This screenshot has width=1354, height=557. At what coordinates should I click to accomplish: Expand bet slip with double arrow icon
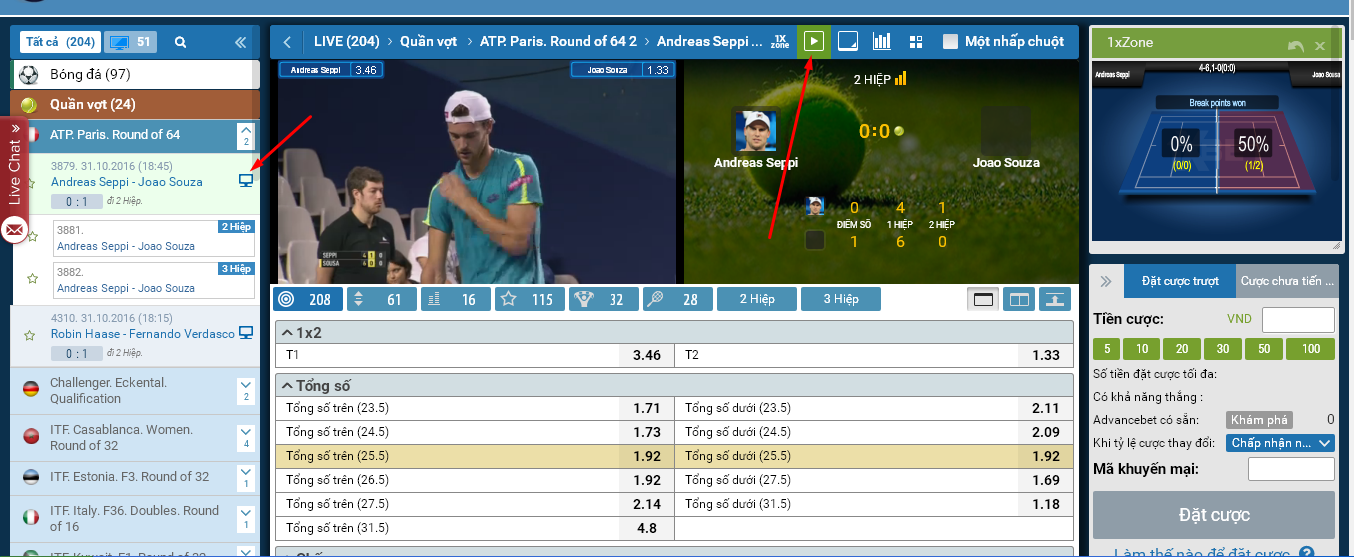[1107, 281]
